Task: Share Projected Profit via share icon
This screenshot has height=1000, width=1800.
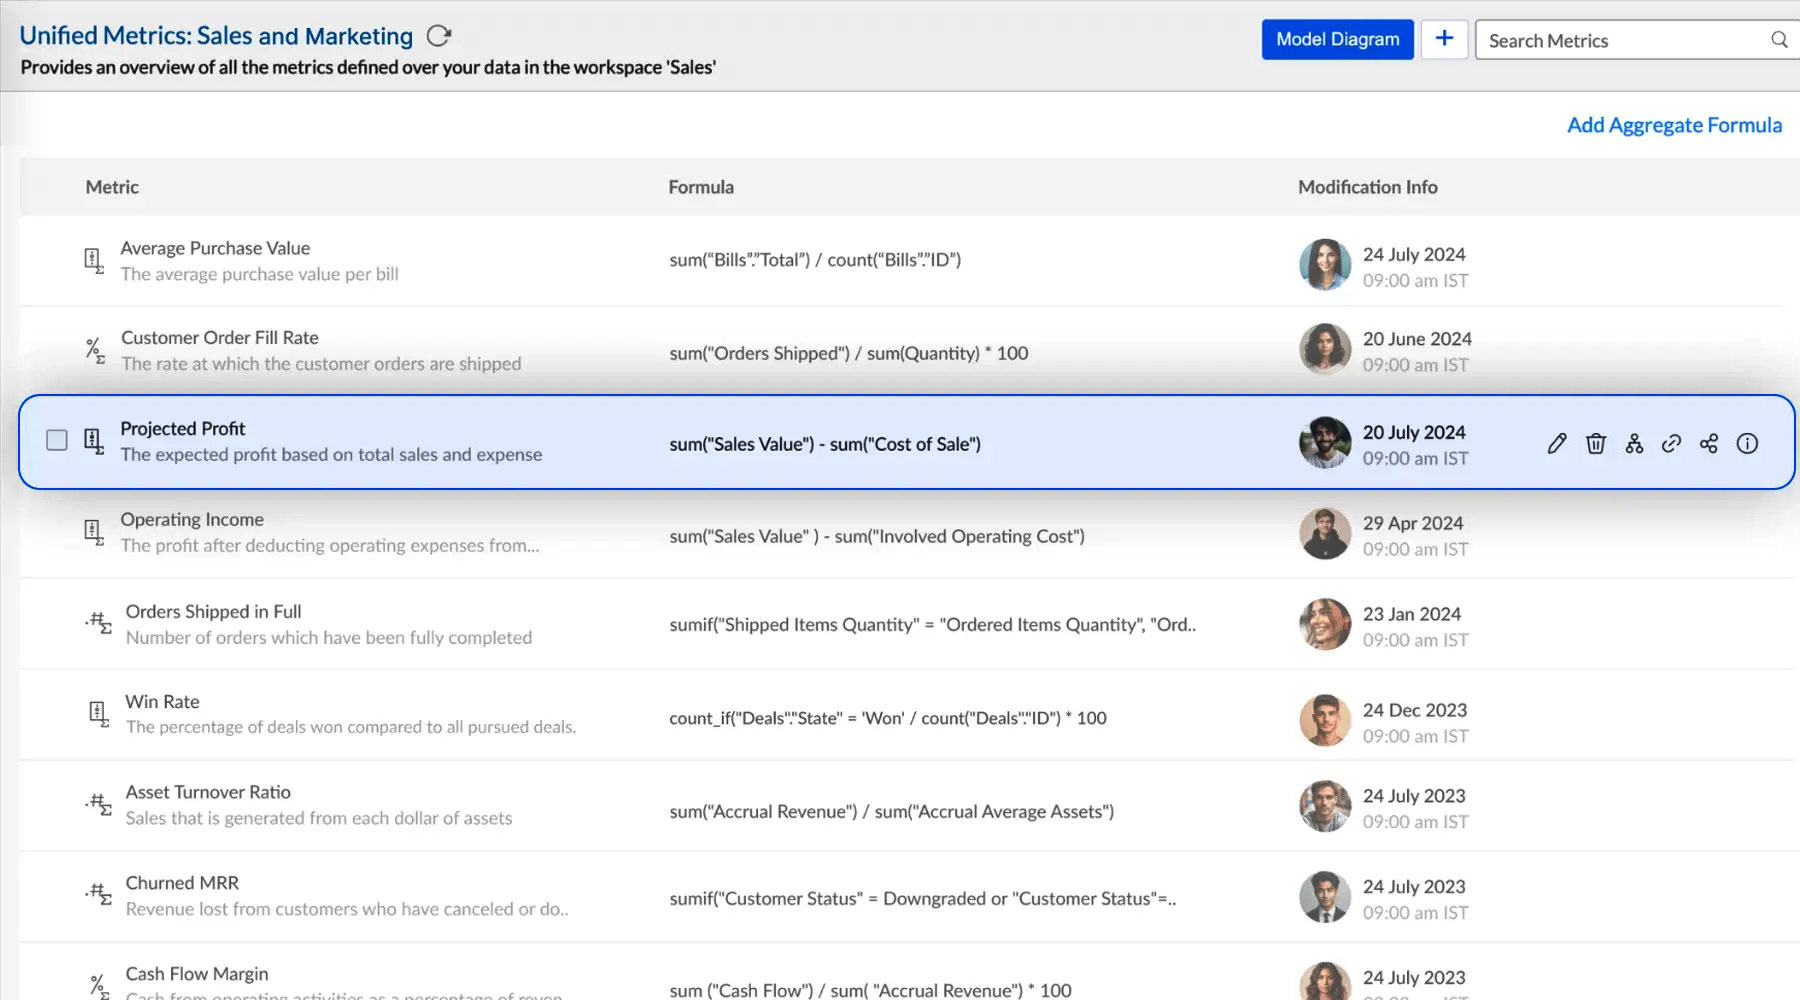Action: [1709, 443]
